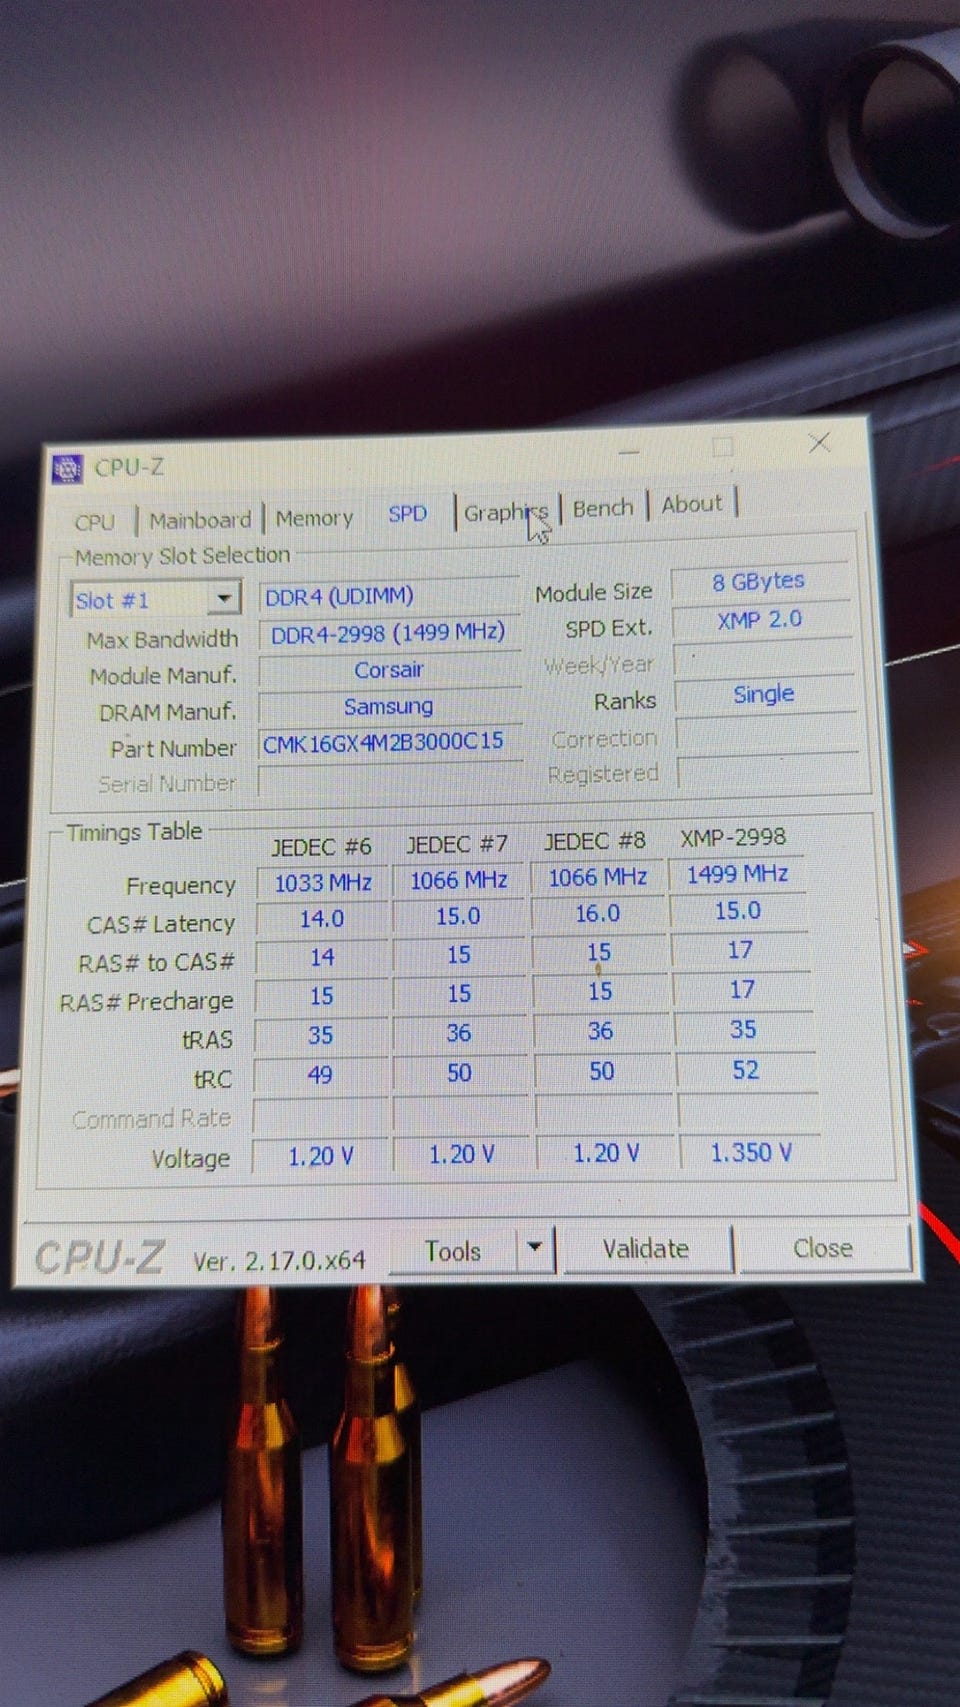This screenshot has width=960, height=1707.
Task: Click the JEDEC #8 column header
Action: click(x=595, y=841)
